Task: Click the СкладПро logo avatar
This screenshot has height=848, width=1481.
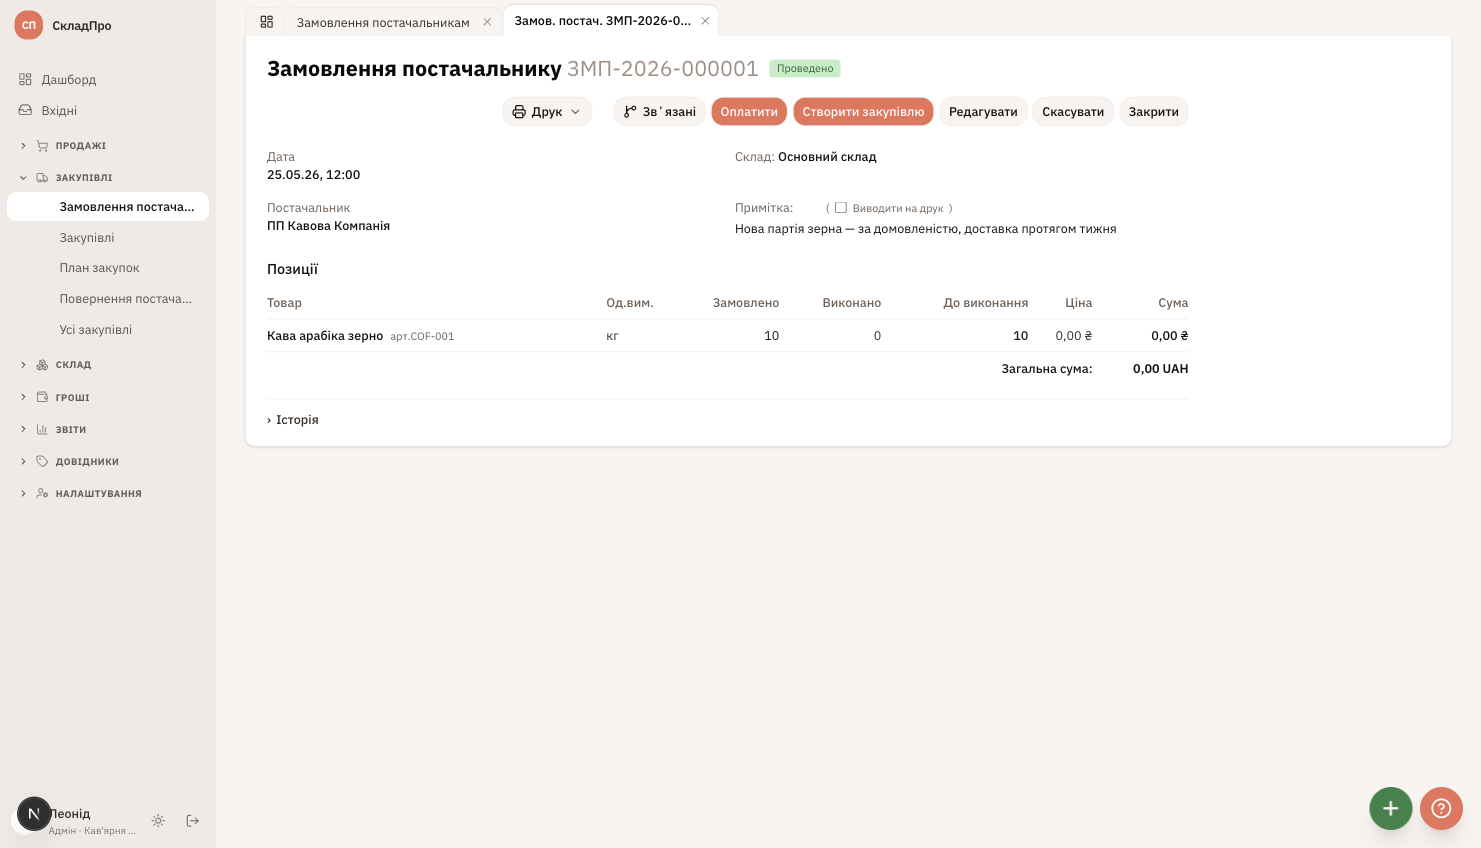Action: pyautogui.click(x=29, y=25)
